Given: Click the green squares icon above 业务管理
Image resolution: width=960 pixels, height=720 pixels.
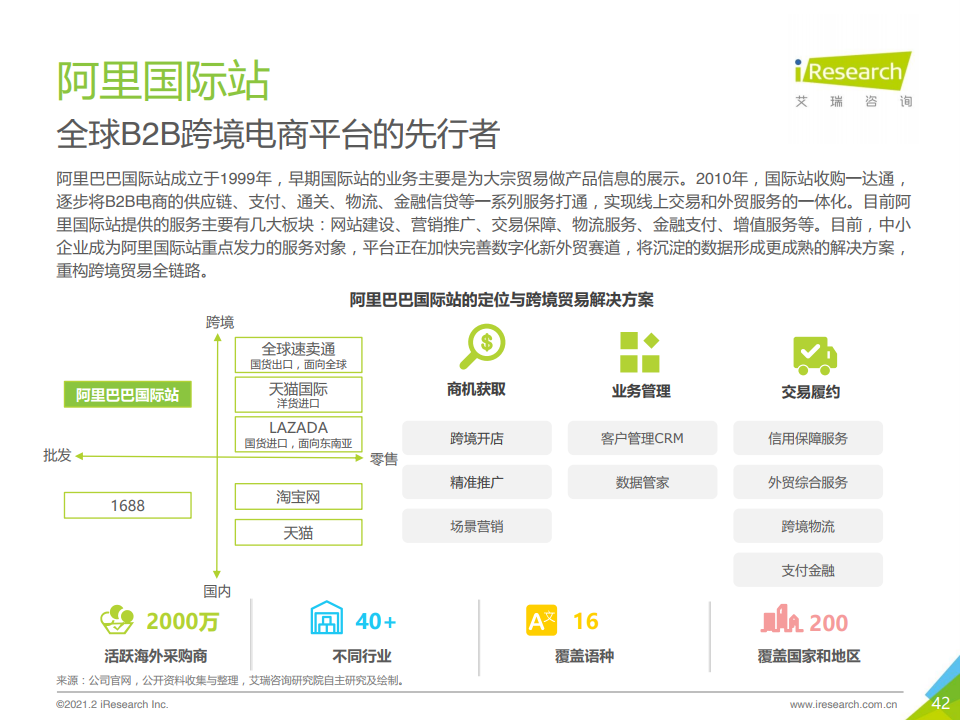Looking at the screenshot, I should [x=640, y=352].
